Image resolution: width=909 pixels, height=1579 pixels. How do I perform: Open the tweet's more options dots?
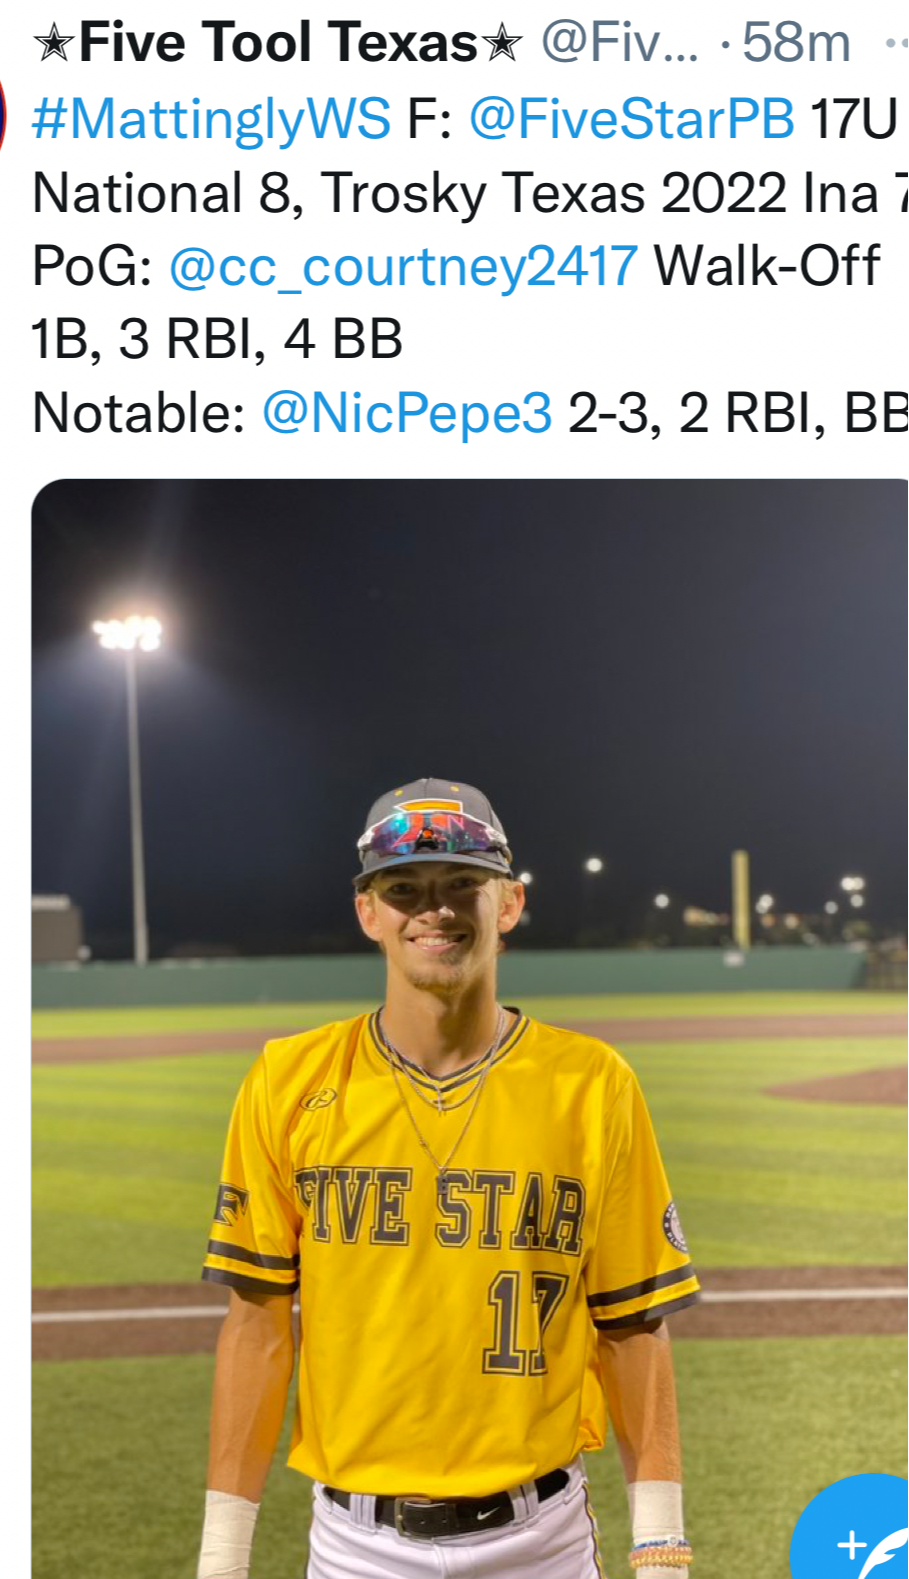[x=895, y=44]
